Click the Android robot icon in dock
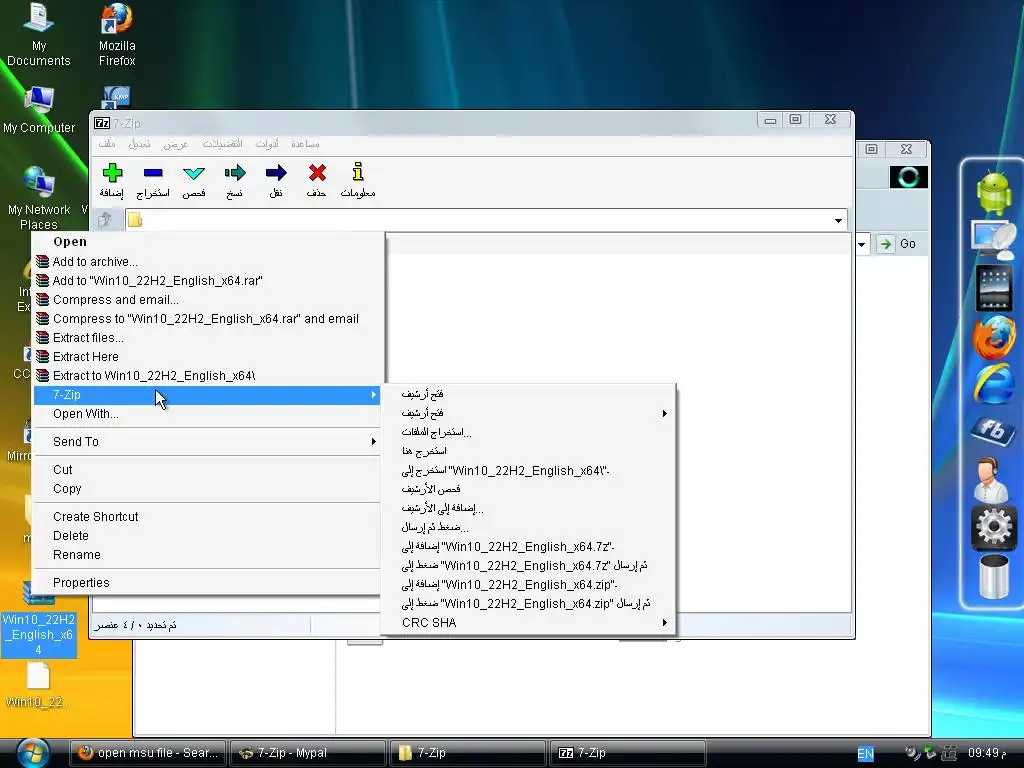This screenshot has width=1024, height=768. (994, 192)
